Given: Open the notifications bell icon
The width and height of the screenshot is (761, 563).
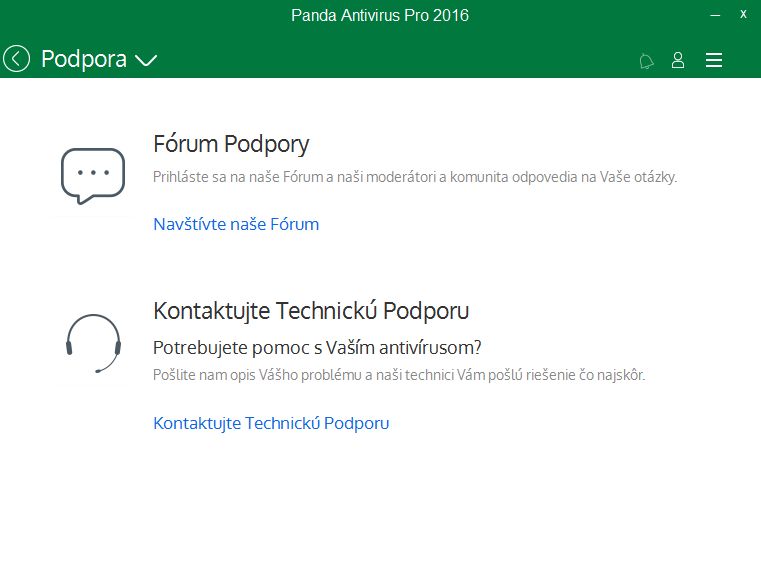Looking at the screenshot, I should [x=646, y=61].
